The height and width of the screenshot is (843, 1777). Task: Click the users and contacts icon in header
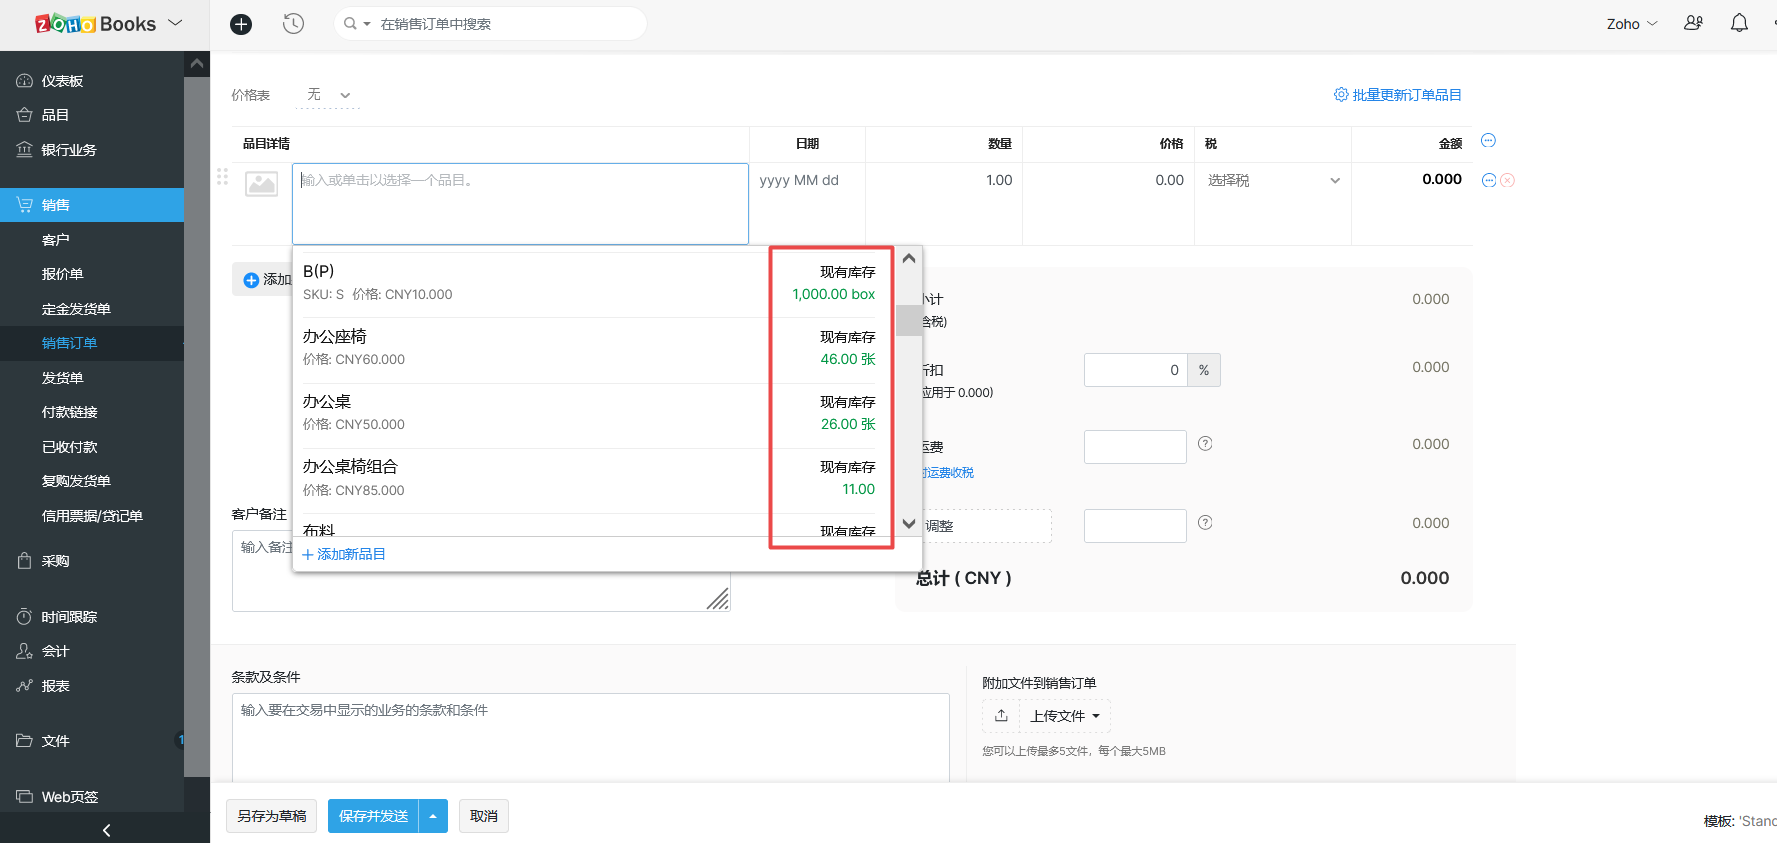[x=1693, y=23]
